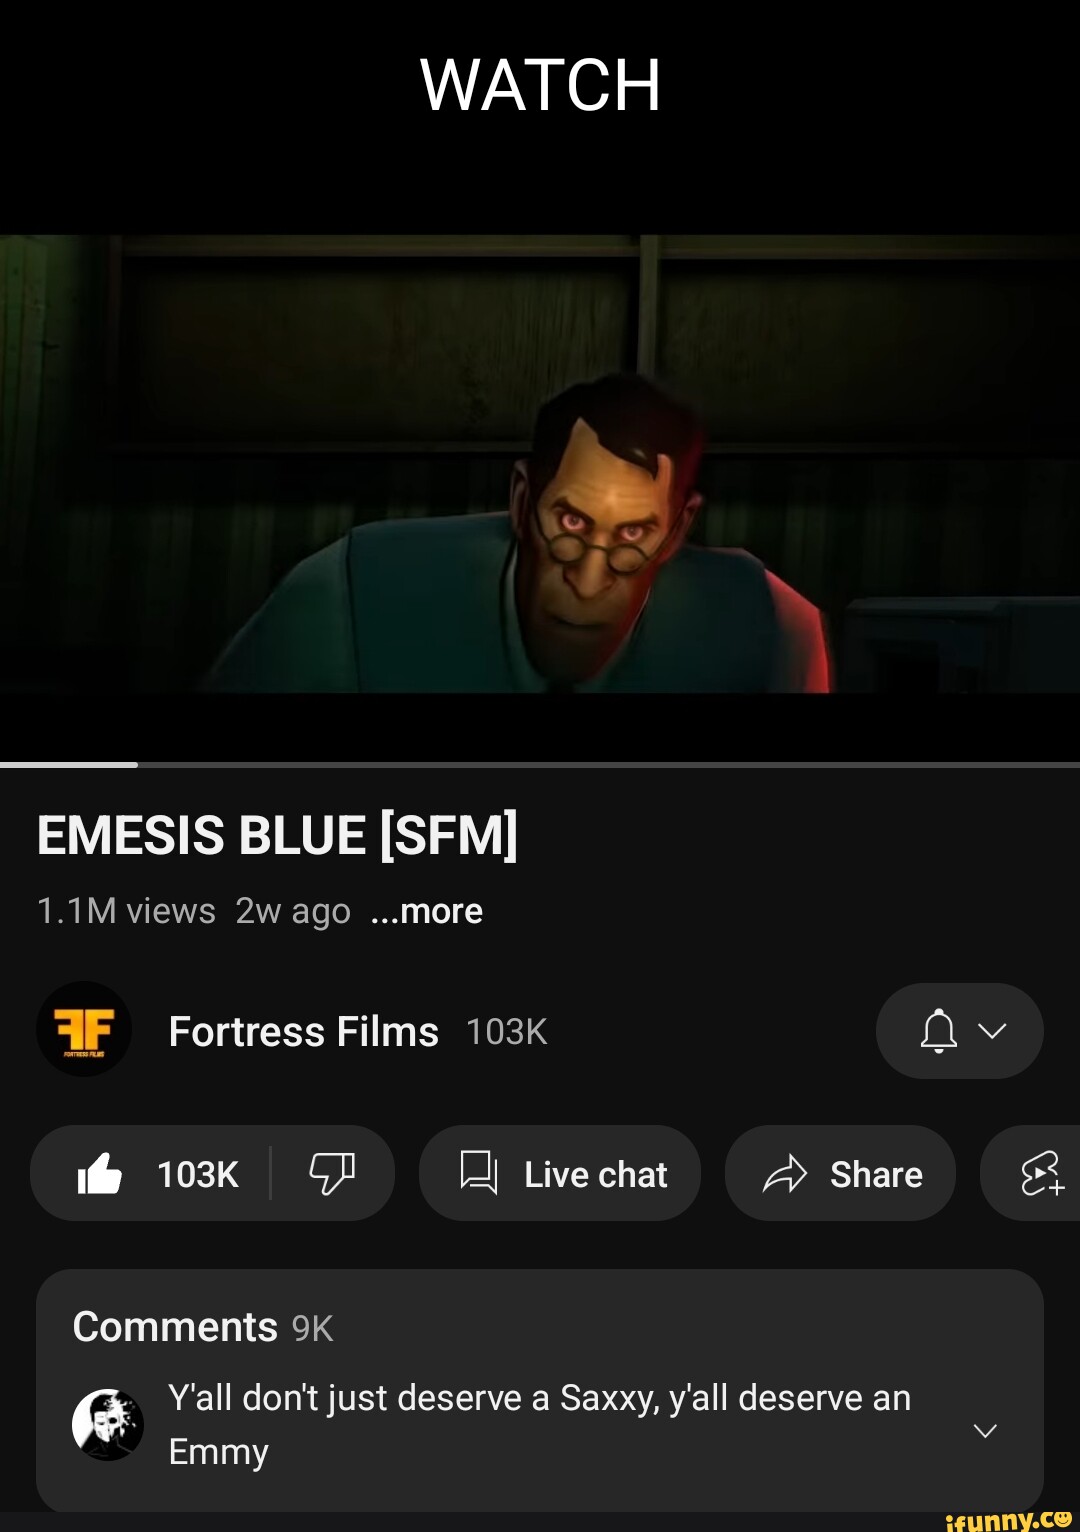The height and width of the screenshot is (1532, 1080).
Task: Open the Fortress Films channel name
Action: 304,1031
